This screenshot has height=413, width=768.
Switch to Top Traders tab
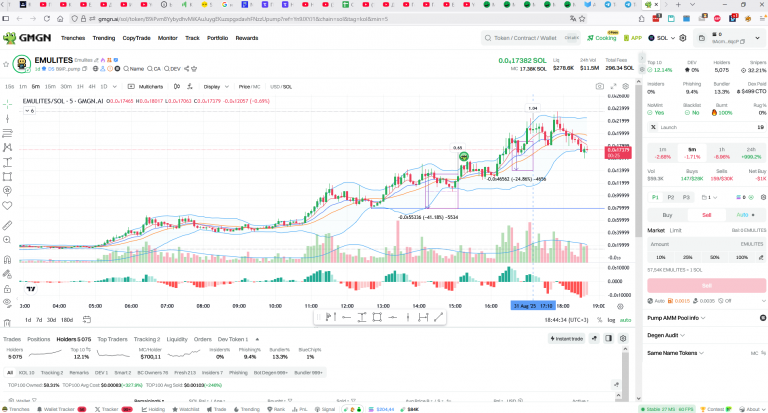(x=112, y=339)
